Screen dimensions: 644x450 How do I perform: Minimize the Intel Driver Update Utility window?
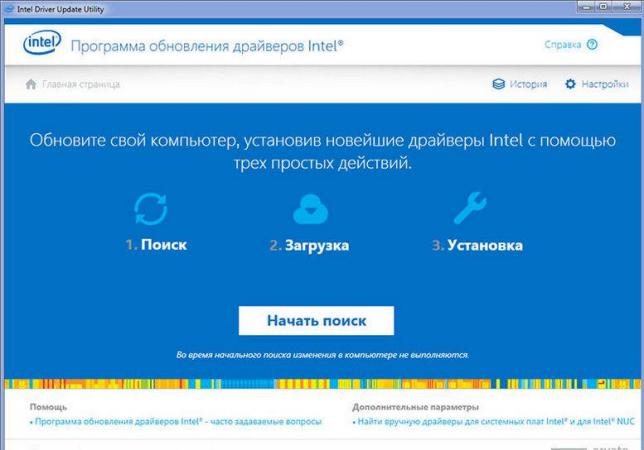[x=586, y=6]
